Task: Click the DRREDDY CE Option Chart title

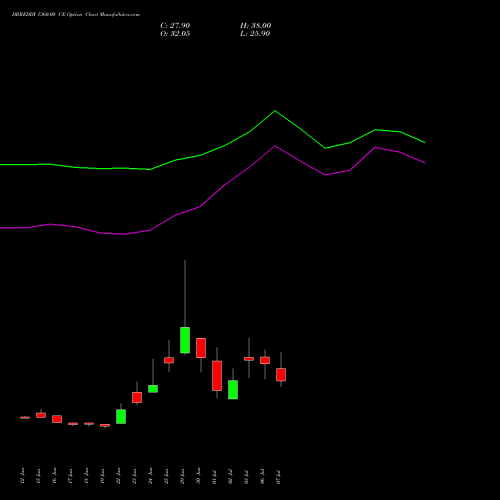Action: click(x=76, y=15)
